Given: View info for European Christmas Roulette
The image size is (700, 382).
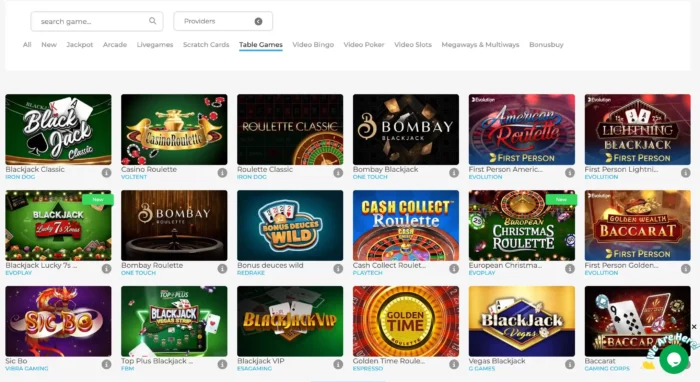Looking at the screenshot, I should pyautogui.click(x=570, y=269).
